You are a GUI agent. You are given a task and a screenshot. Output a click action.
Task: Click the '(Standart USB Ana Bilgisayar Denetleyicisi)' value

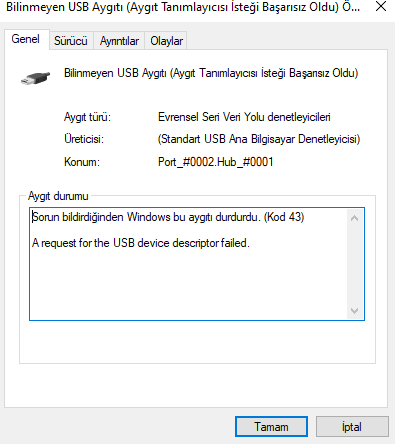coord(259,139)
